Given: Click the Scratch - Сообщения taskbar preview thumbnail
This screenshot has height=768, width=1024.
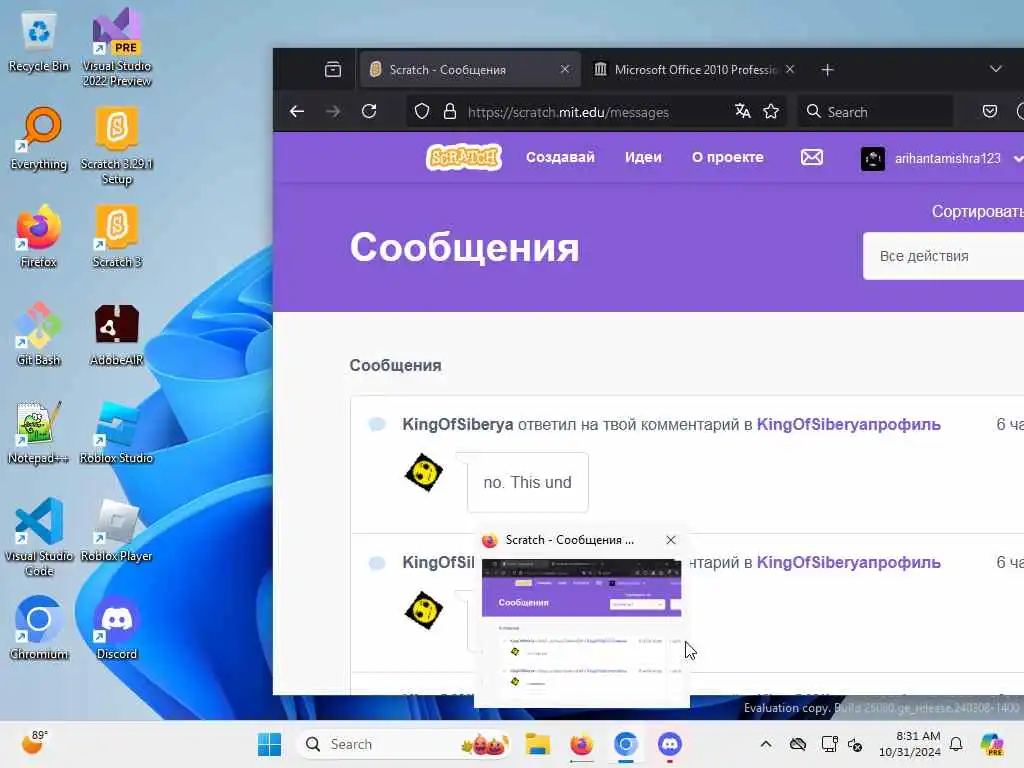Looking at the screenshot, I should point(581,631).
